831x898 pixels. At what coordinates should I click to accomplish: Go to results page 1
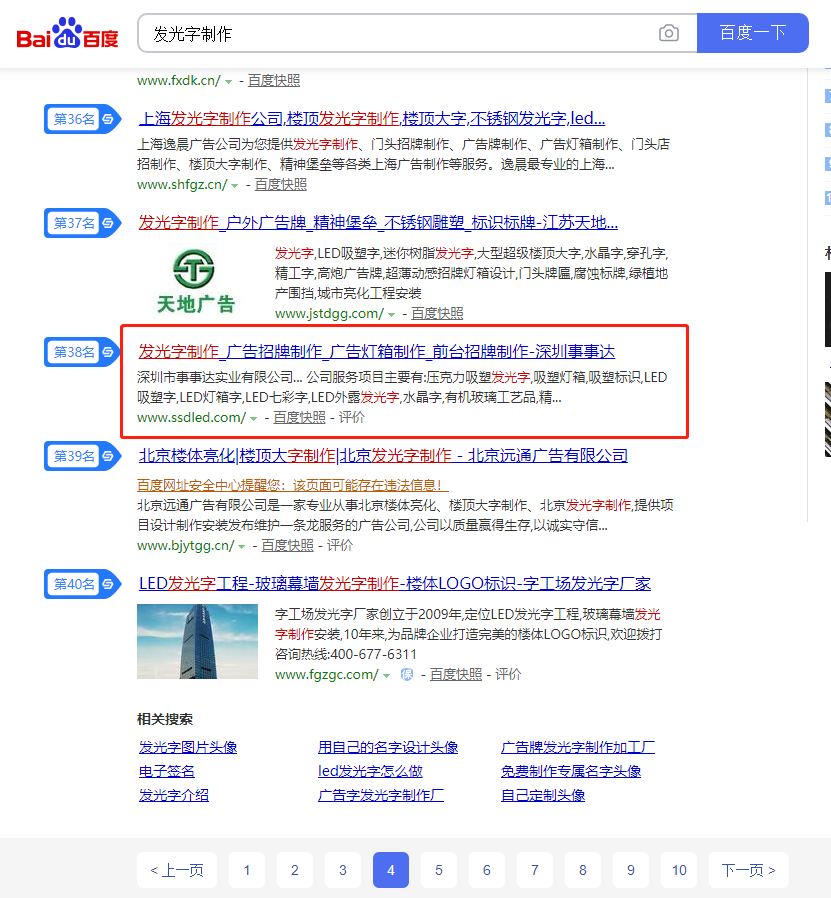coord(247,870)
